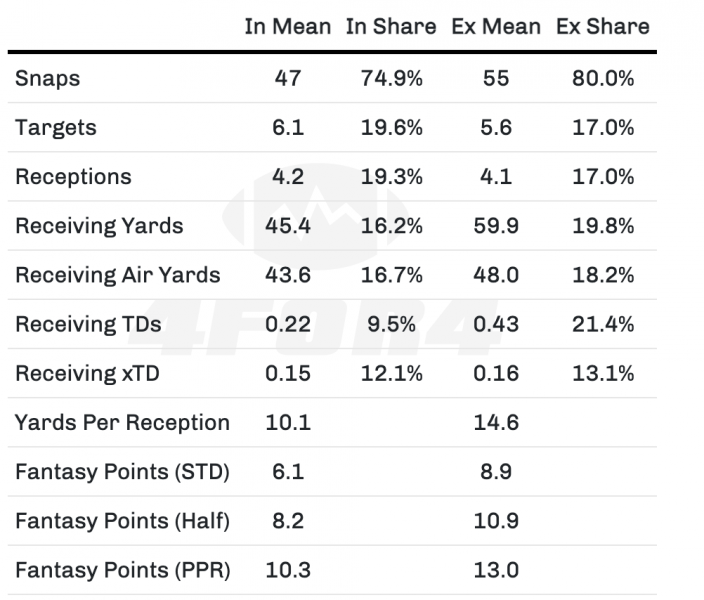Select the Receiving TDs row label
The height and width of the screenshot is (600, 704).
point(88,323)
